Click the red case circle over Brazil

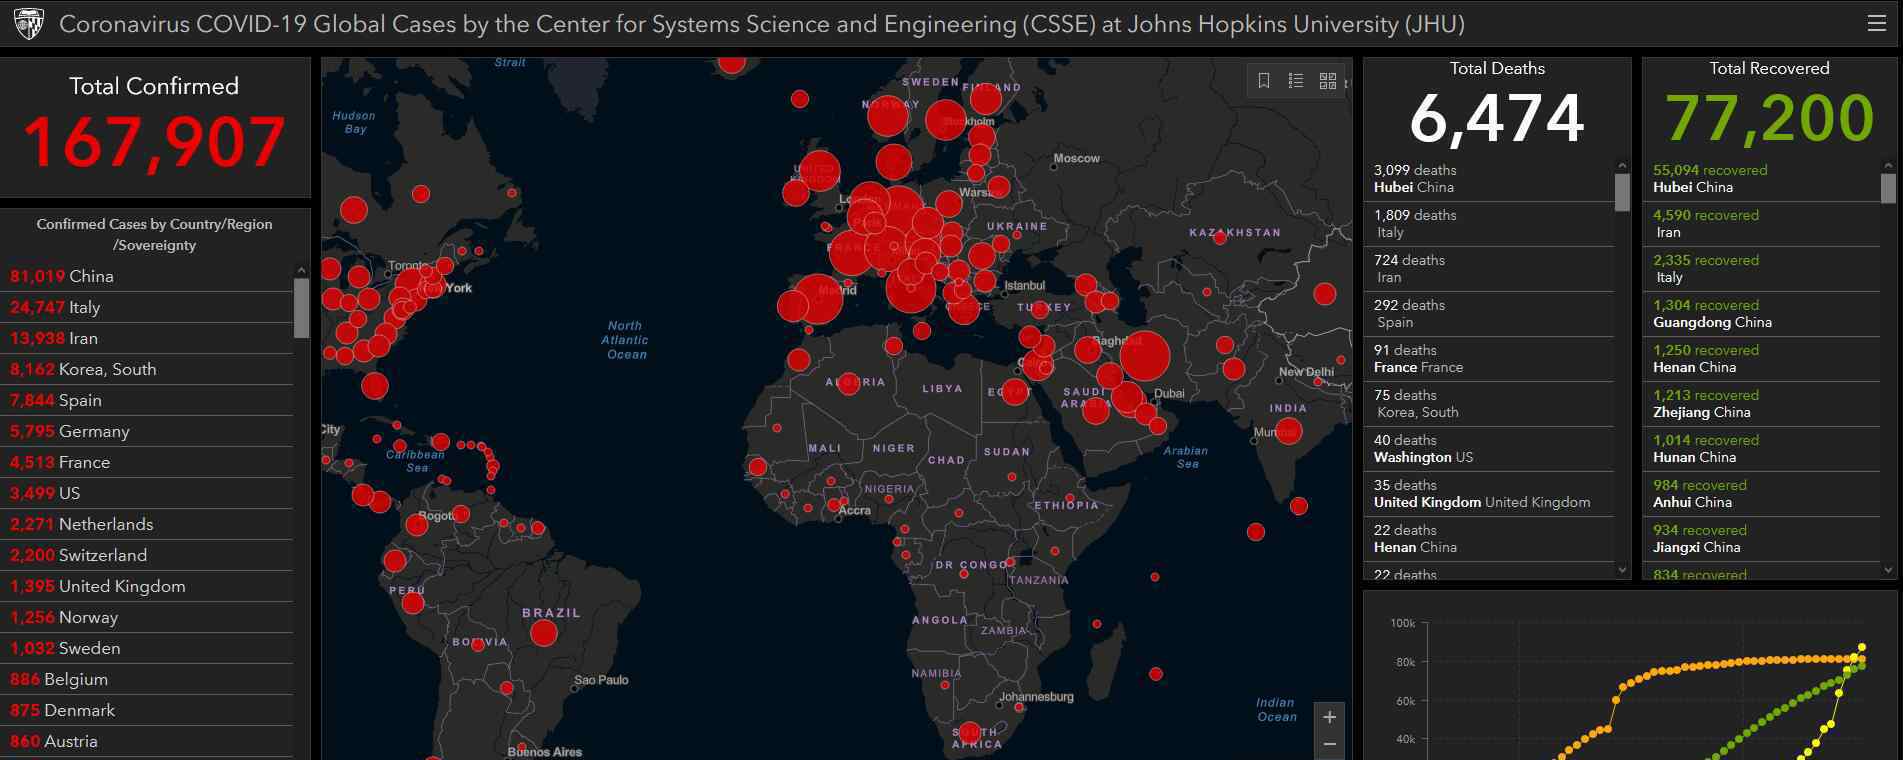coord(543,632)
